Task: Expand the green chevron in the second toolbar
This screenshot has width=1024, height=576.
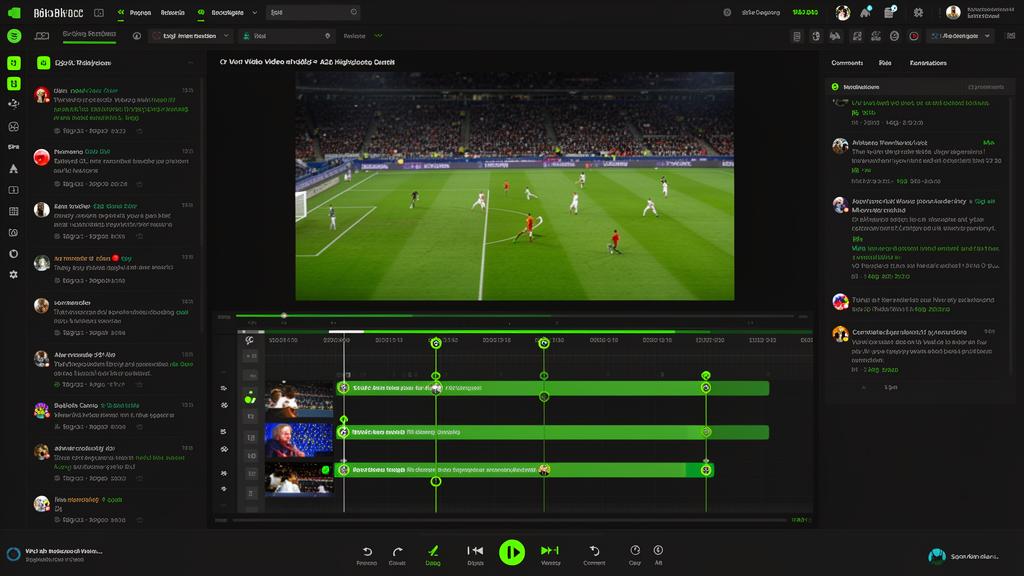Action: click(378, 36)
